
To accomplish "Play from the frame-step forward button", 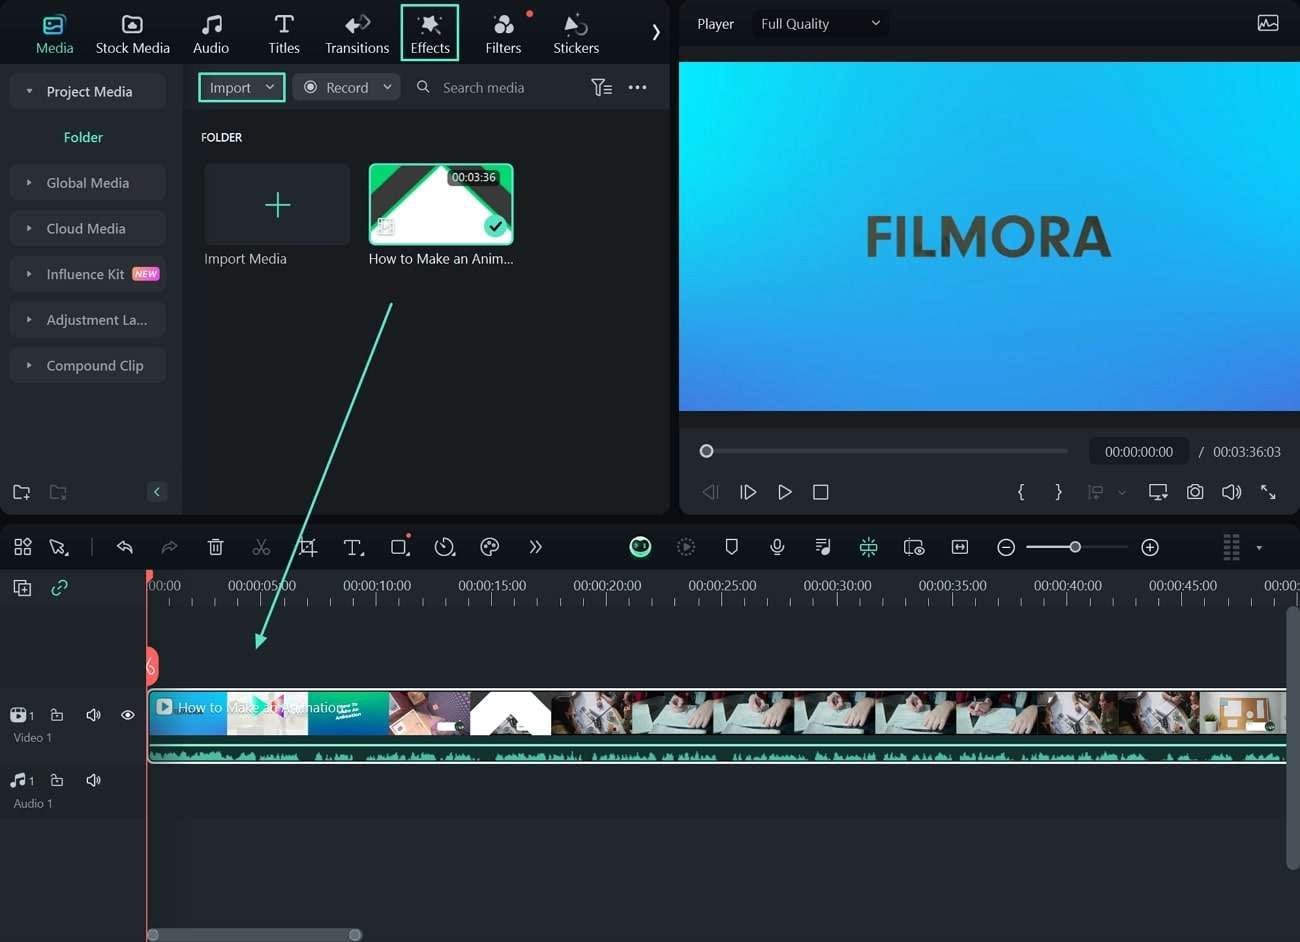I will pyautogui.click(x=747, y=492).
